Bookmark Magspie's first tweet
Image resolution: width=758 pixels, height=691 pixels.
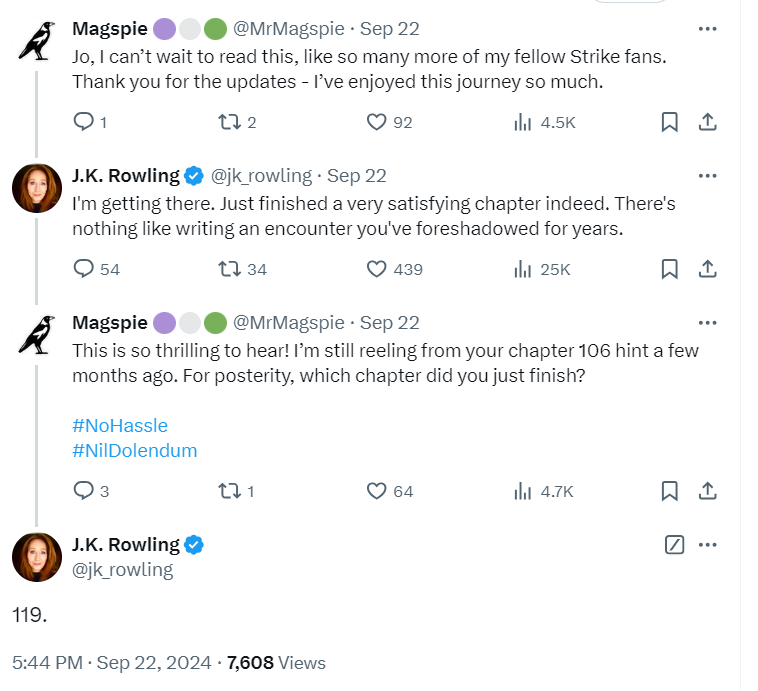669,122
